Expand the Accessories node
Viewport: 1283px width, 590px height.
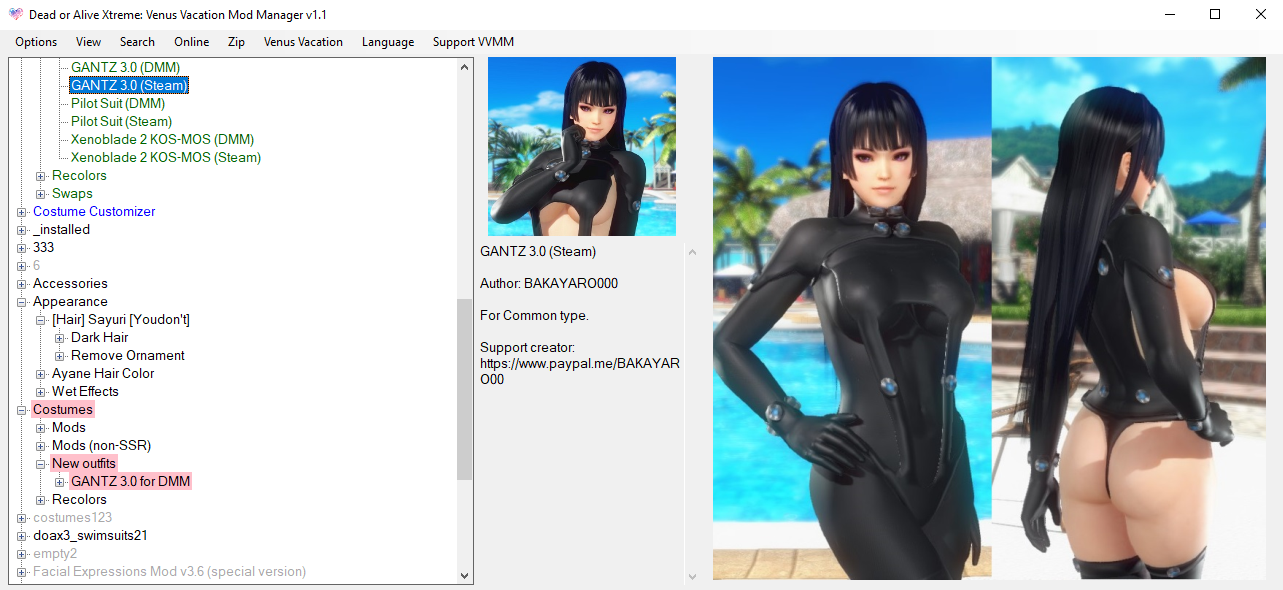[x=22, y=284]
